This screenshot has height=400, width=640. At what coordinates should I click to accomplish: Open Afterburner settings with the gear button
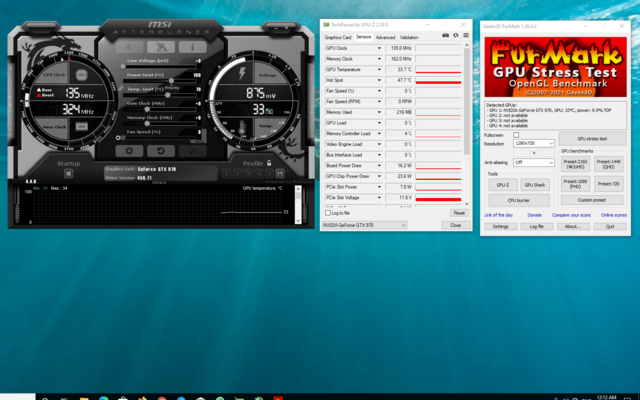[x=129, y=151]
